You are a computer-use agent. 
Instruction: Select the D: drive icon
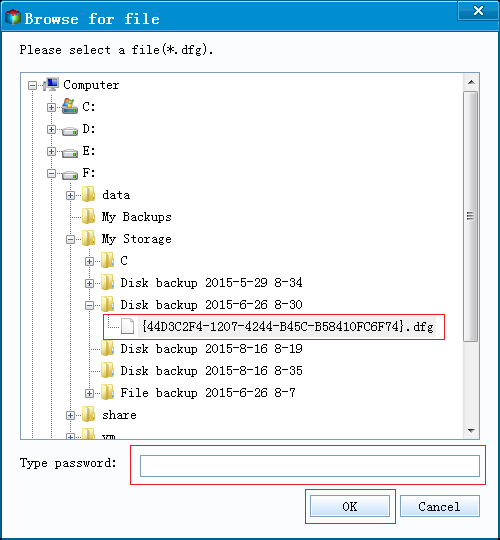tap(70, 131)
